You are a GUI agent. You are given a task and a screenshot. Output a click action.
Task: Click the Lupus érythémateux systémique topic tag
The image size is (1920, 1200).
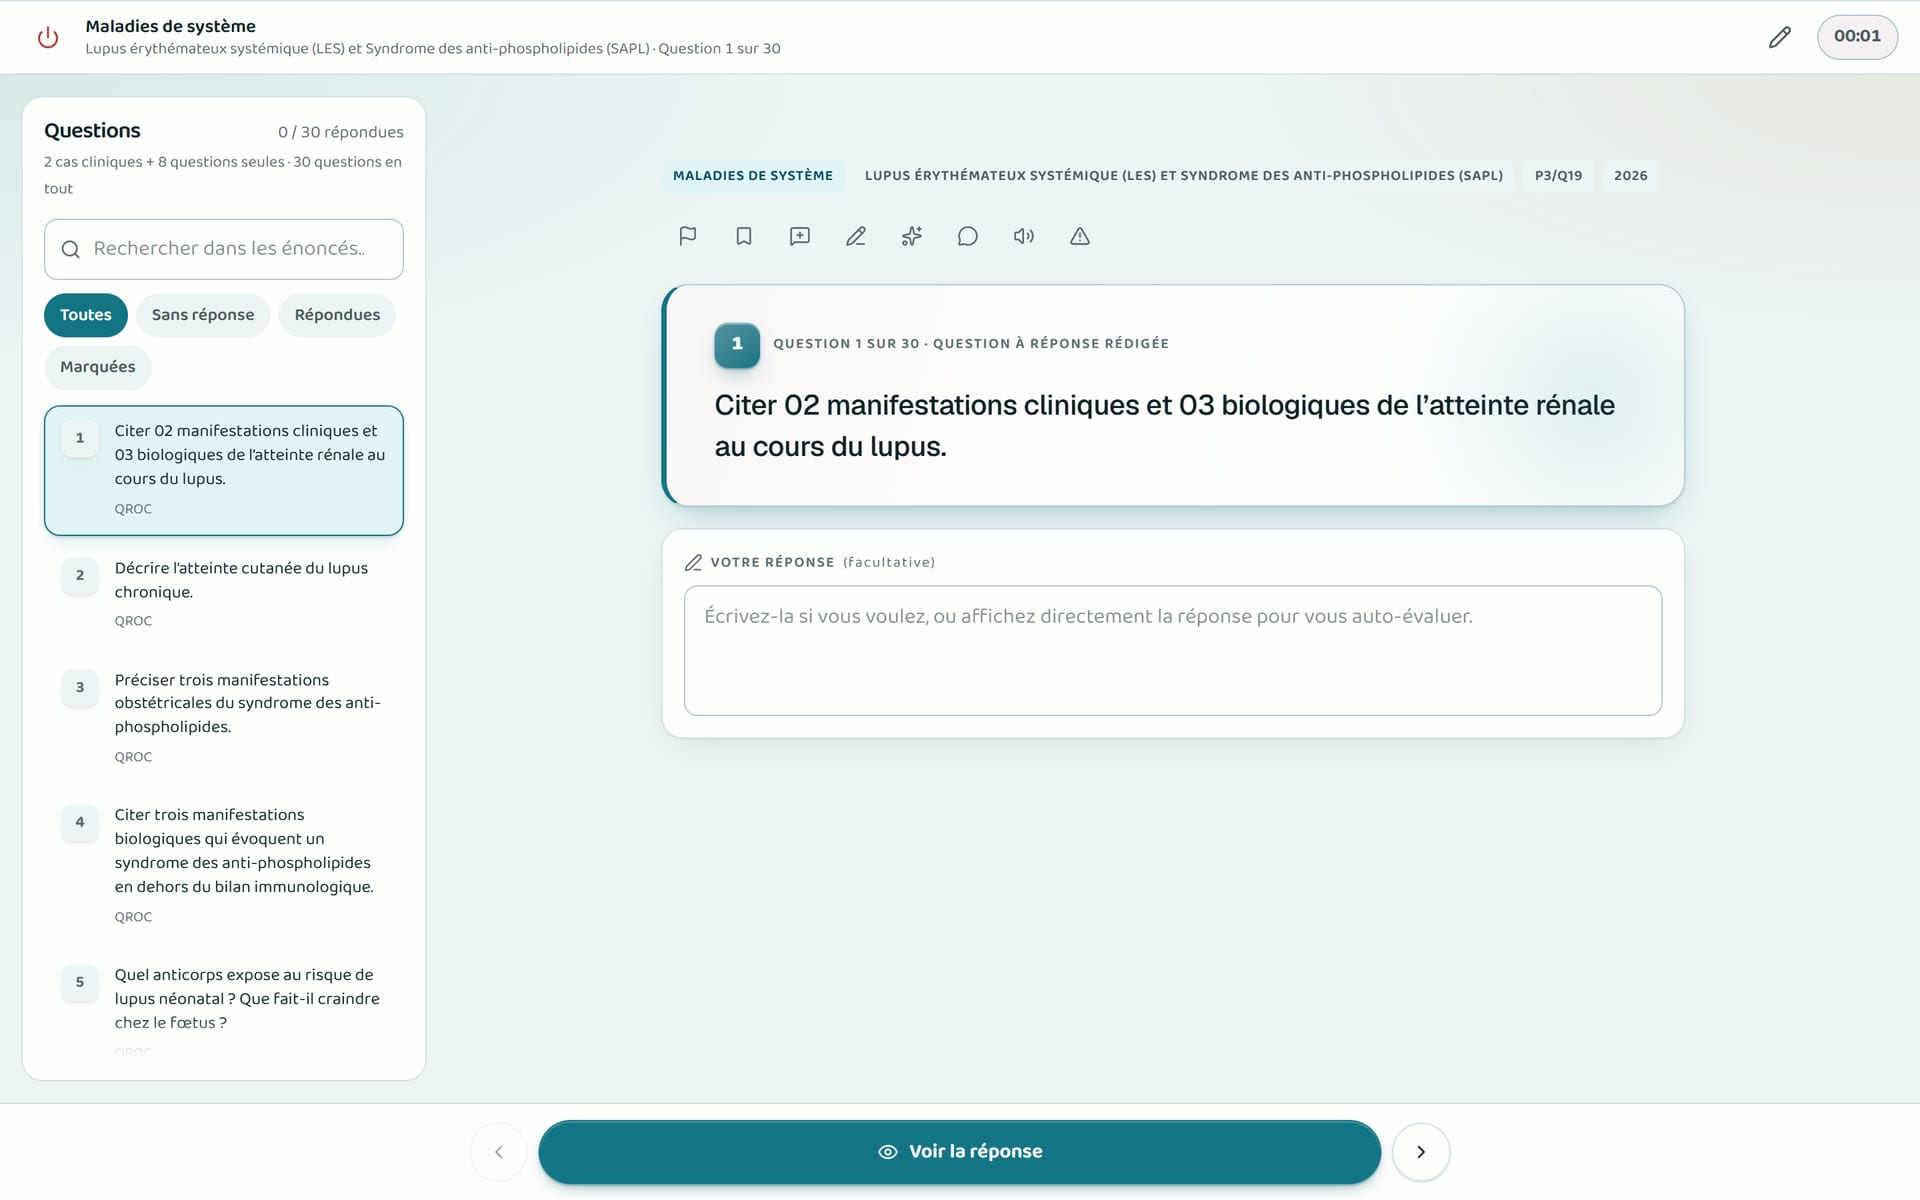point(1184,176)
